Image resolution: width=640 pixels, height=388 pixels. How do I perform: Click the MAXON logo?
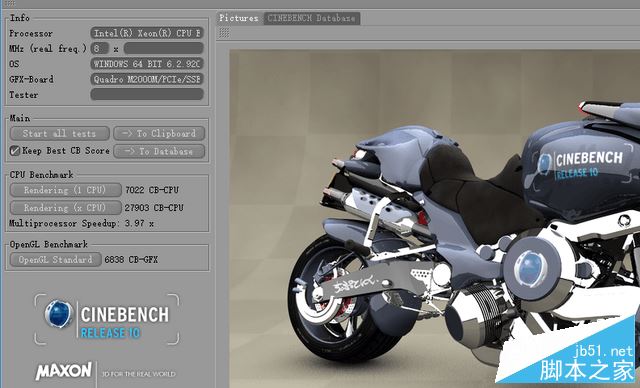tap(64, 371)
